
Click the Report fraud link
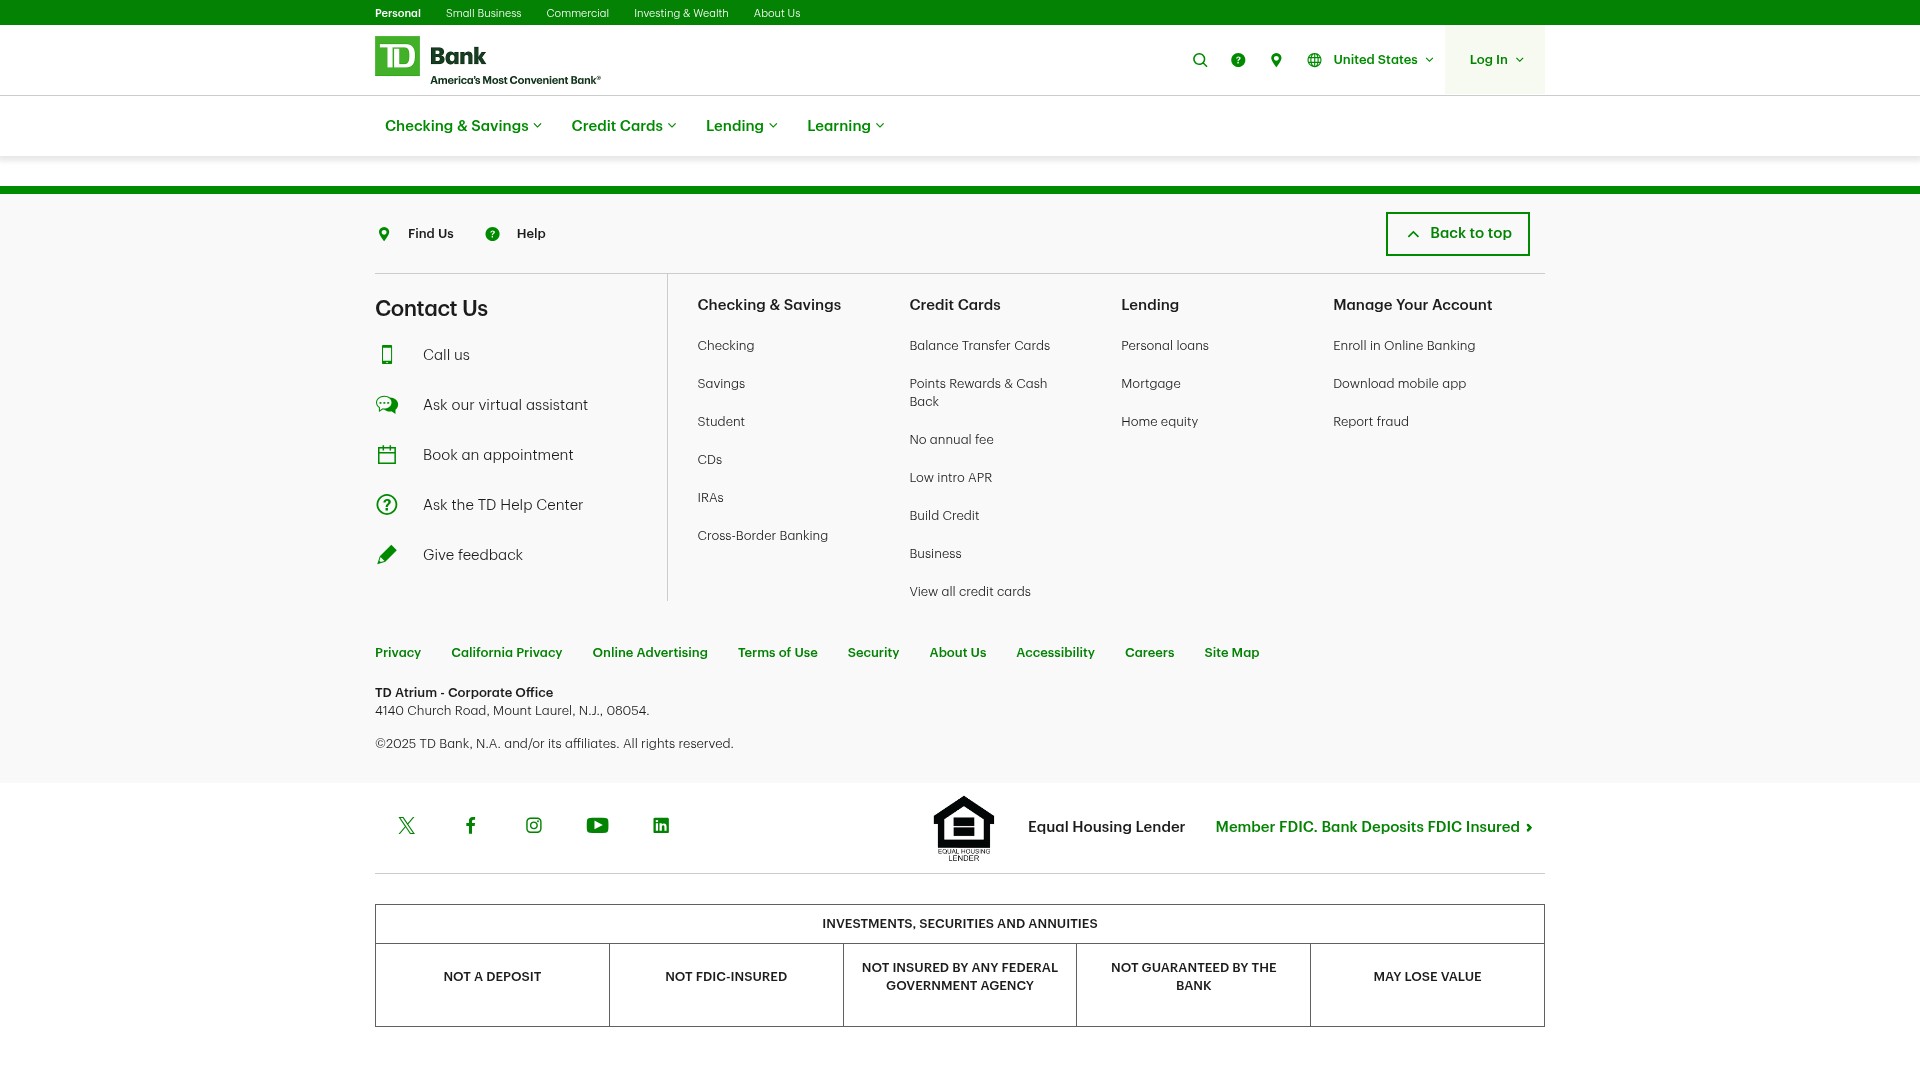[1371, 422]
